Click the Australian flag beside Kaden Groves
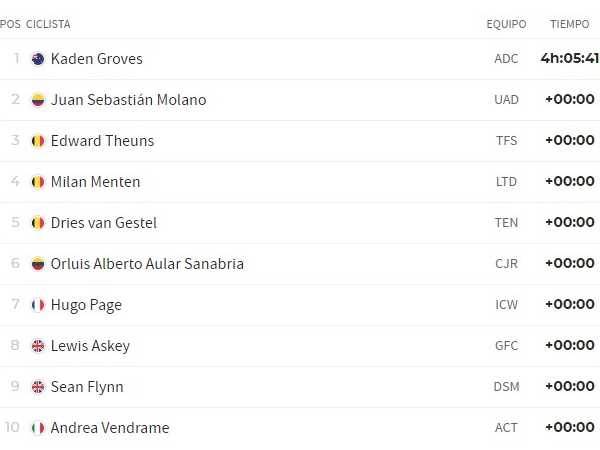600x450 pixels. (38, 59)
